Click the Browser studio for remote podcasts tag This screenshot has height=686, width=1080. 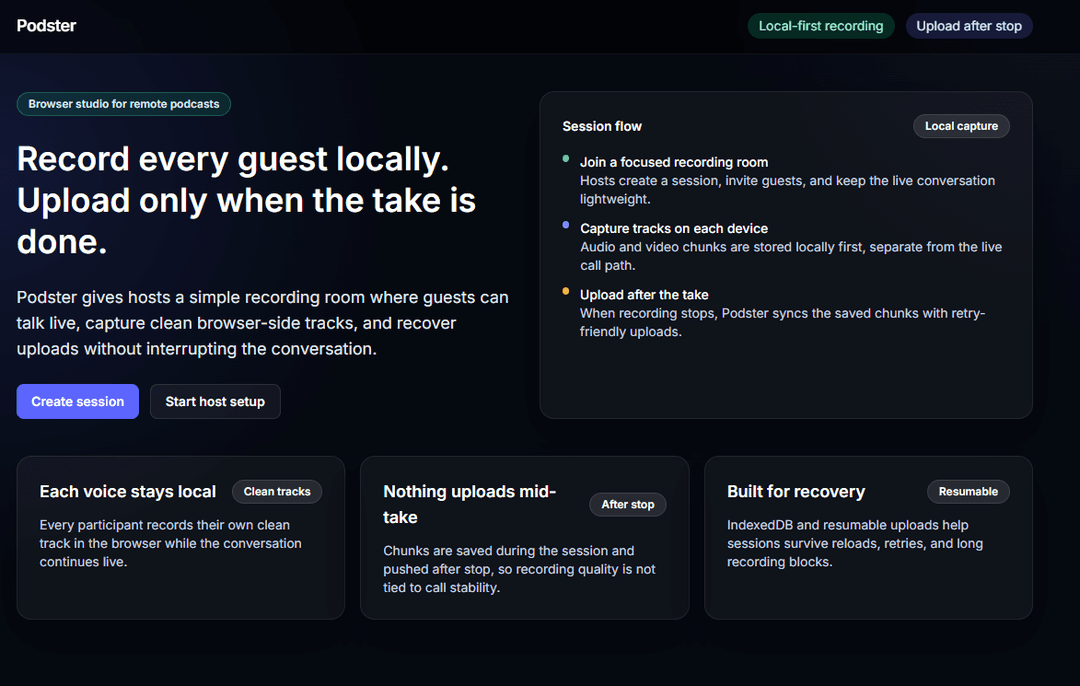(x=123, y=104)
